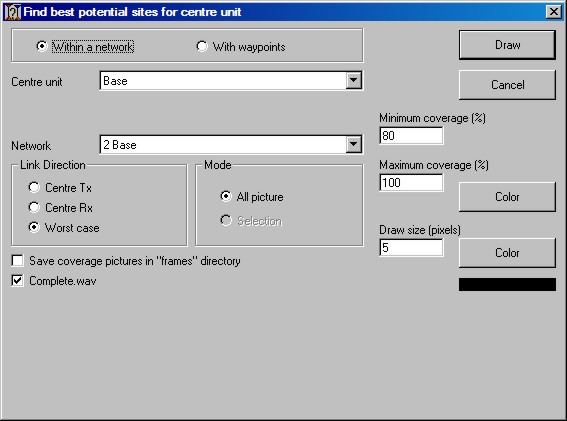Image resolution: width=567 pixels, height=421 pixels.
Task: Expand the Network dropdown arrow
Action: coord(353,144)
